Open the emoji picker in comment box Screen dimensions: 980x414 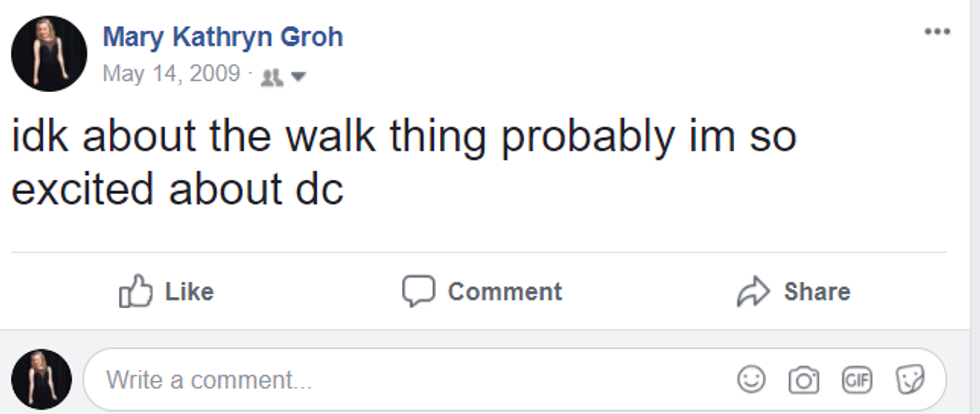(x=751, y=380)
